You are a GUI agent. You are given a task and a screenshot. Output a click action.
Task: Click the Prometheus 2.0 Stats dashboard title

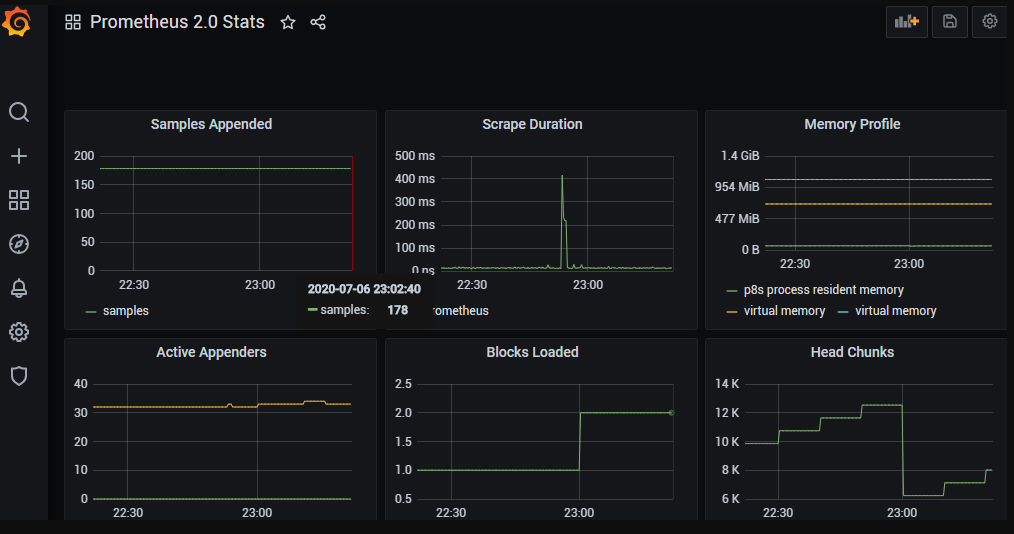pyautogui.click(x=177, y=22)
